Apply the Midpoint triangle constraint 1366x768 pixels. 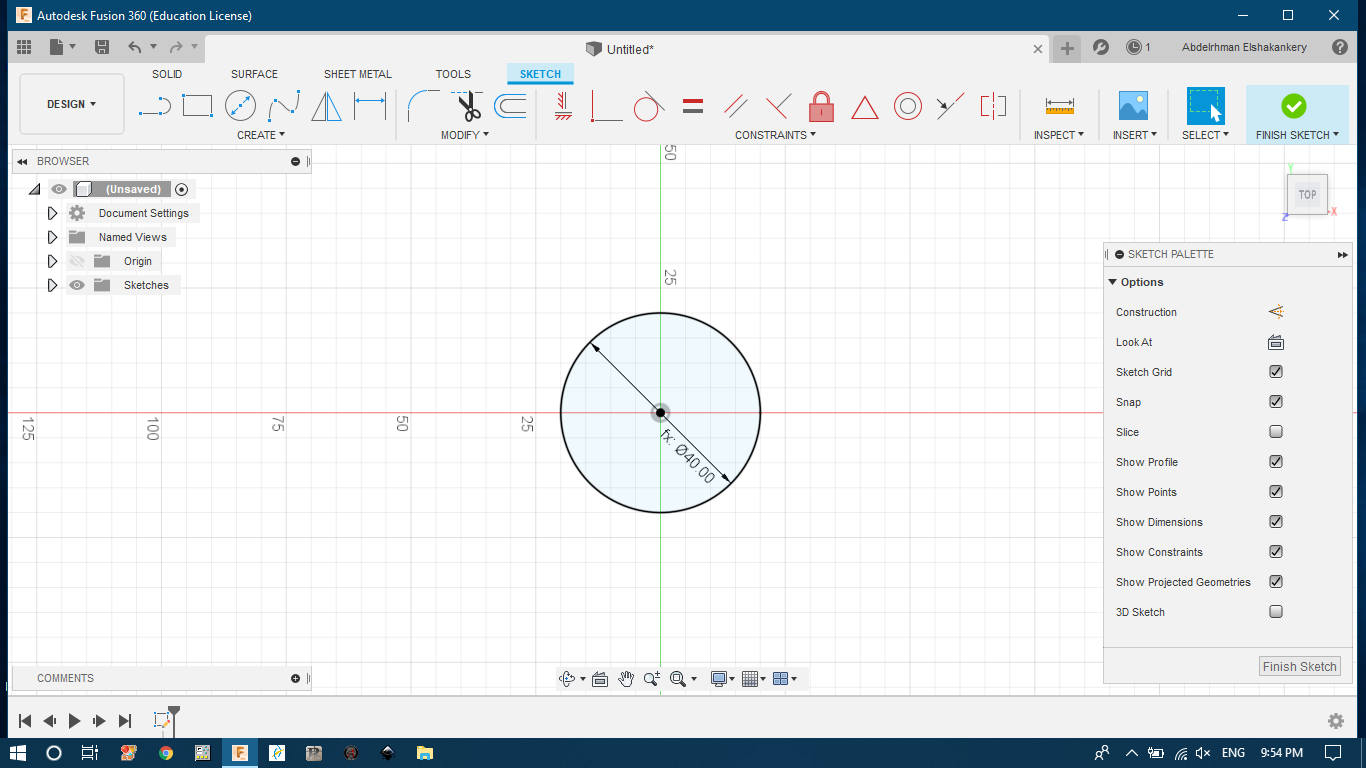[864, 106]
